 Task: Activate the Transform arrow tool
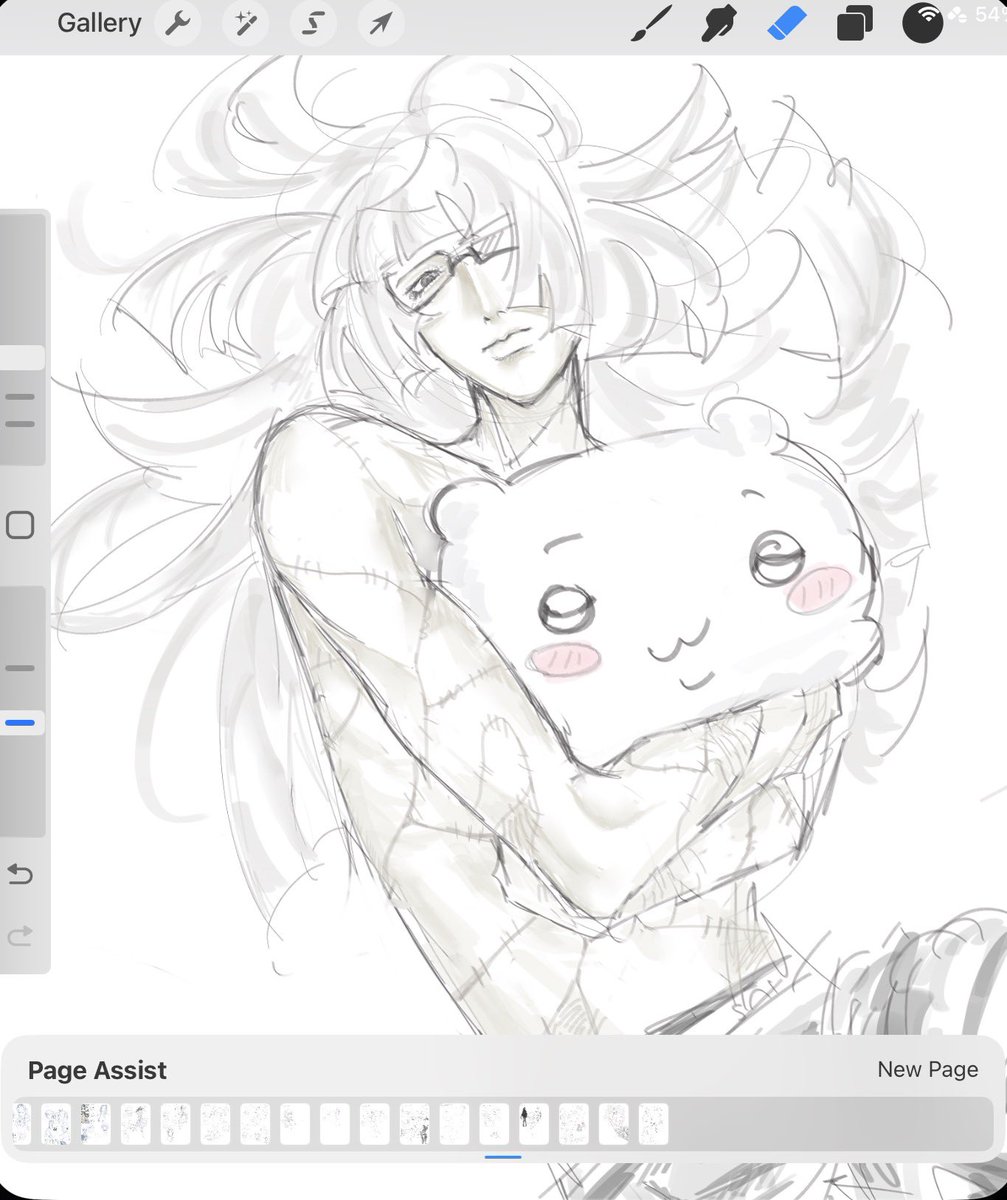point(381,24)
